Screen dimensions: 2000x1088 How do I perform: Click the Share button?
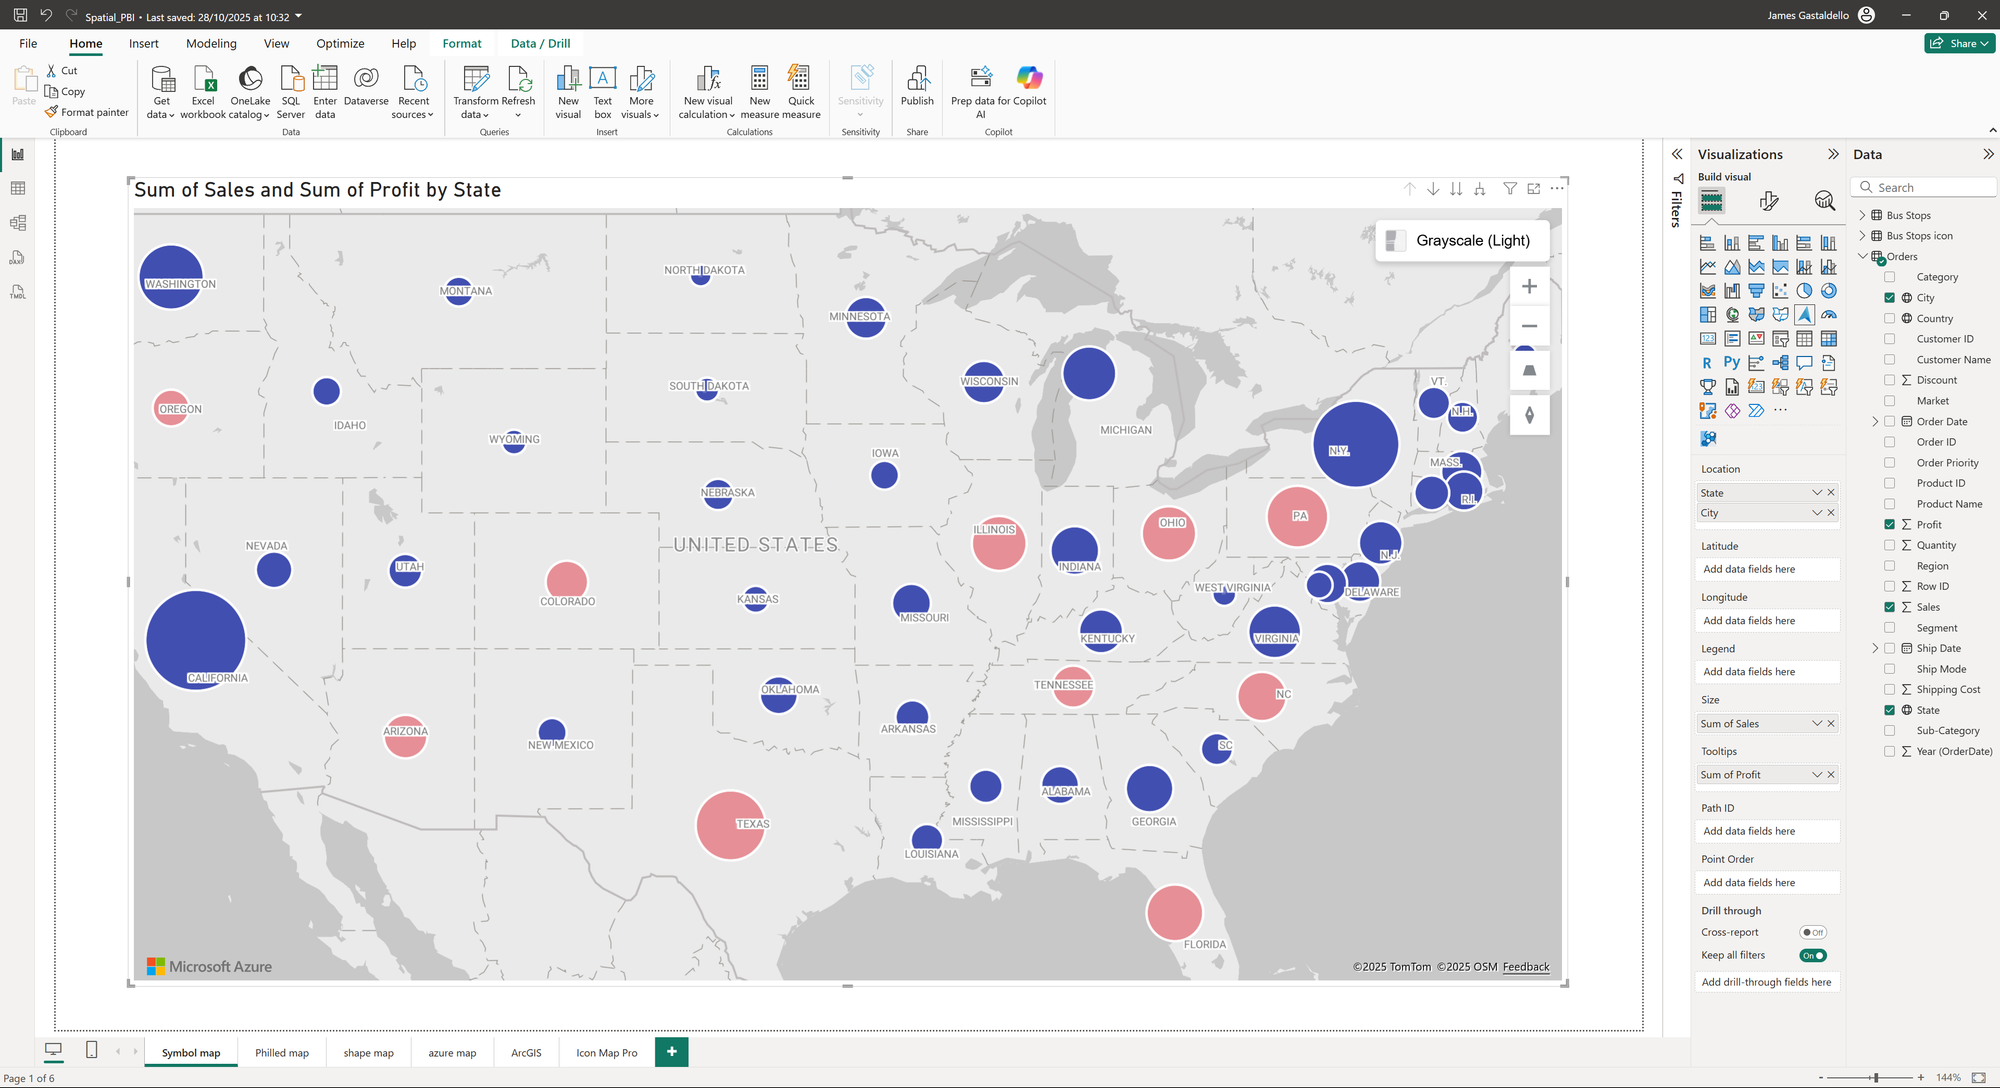pos(1958,44)
